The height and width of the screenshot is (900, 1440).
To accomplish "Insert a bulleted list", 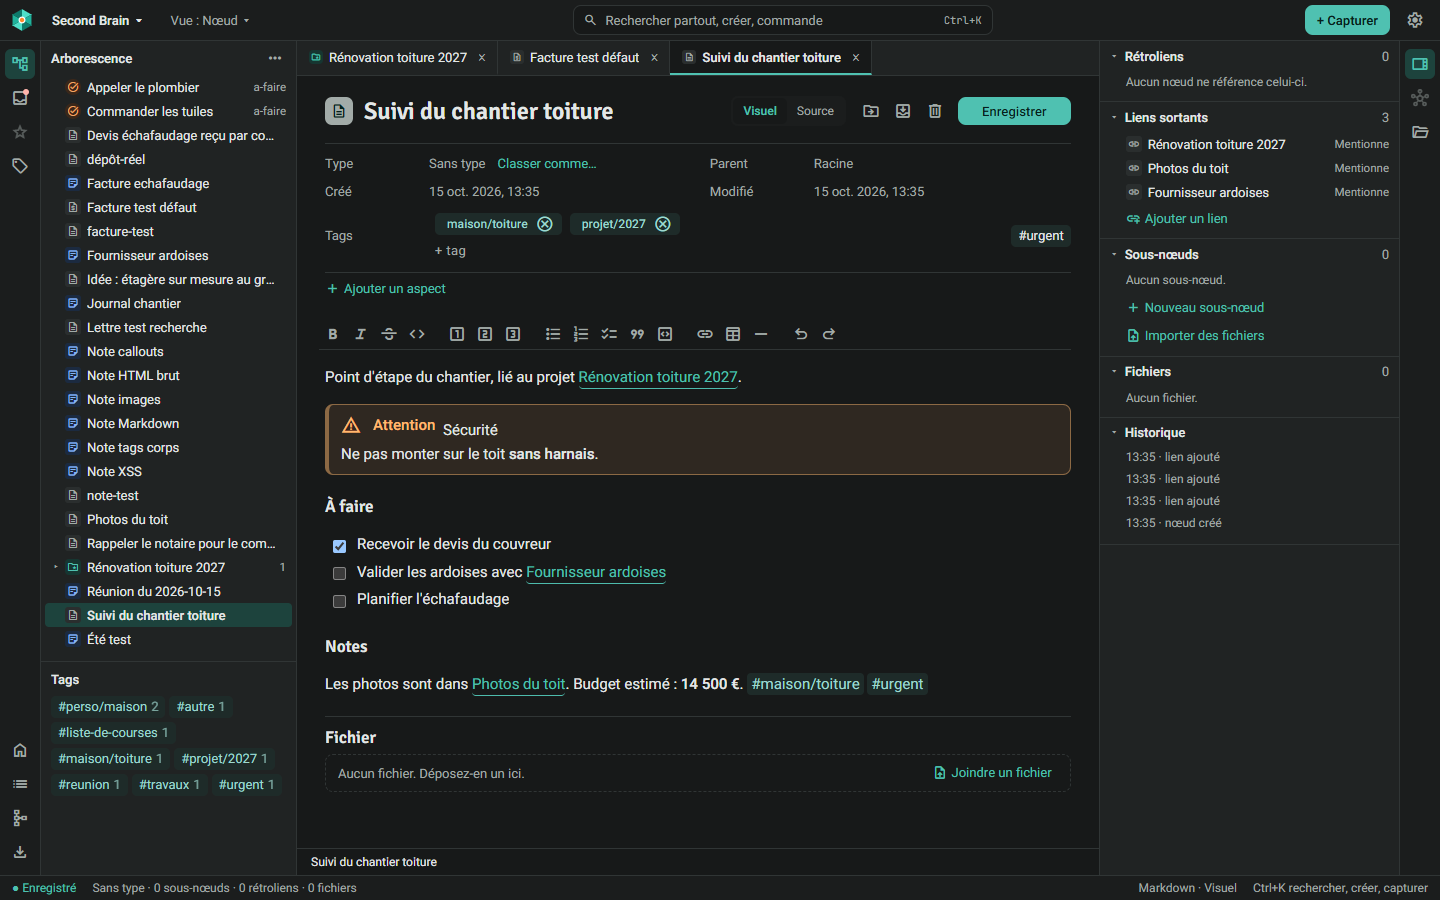I will click(x=553, y=334).
